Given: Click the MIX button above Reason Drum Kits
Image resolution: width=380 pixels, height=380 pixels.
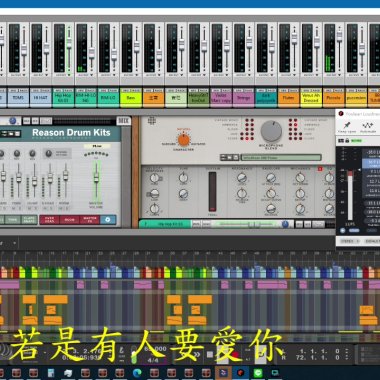Looking at the screenshot, I should [x=124, y=121].
